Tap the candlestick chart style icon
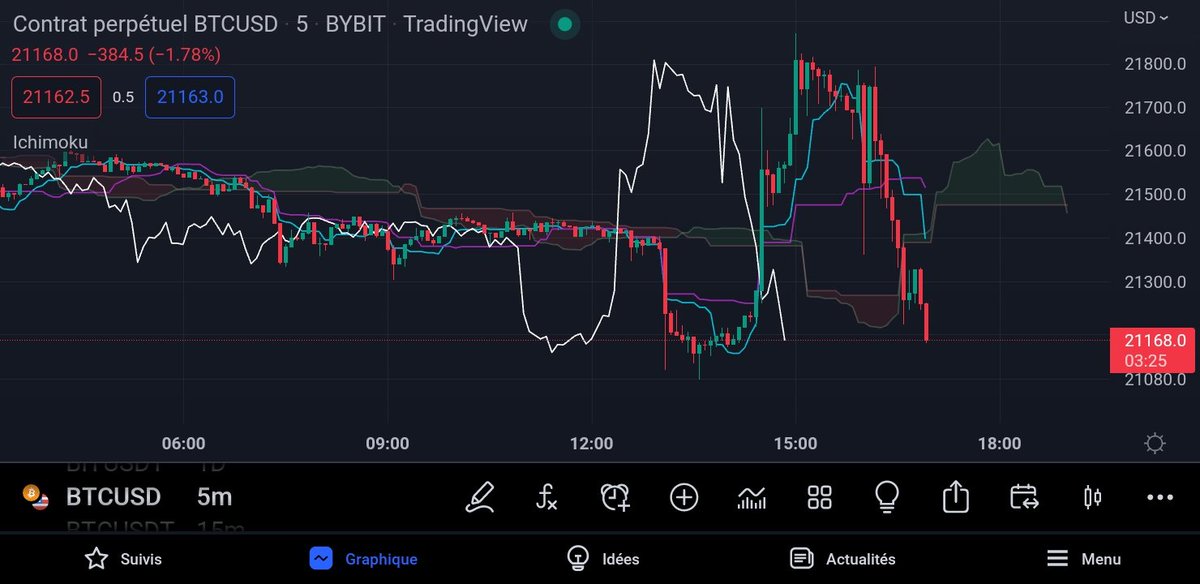1200x584 pixels. [x=1092, y=496]
